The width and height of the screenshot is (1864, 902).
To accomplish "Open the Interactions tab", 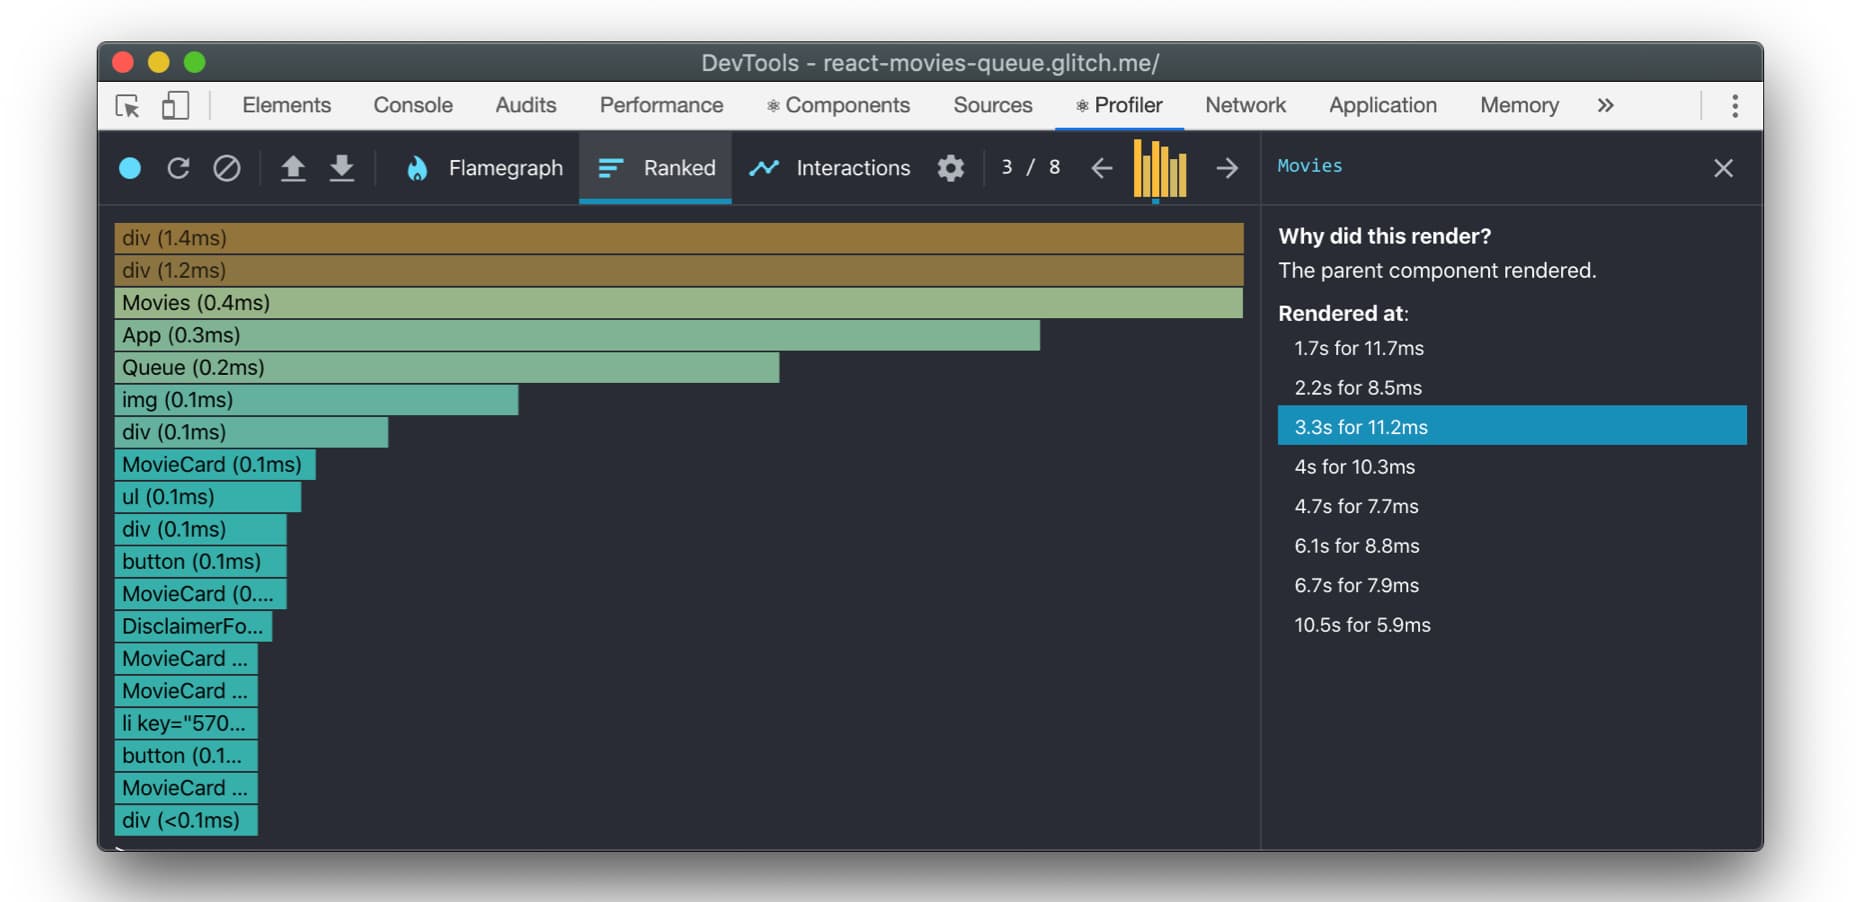I will click(830, 168).
